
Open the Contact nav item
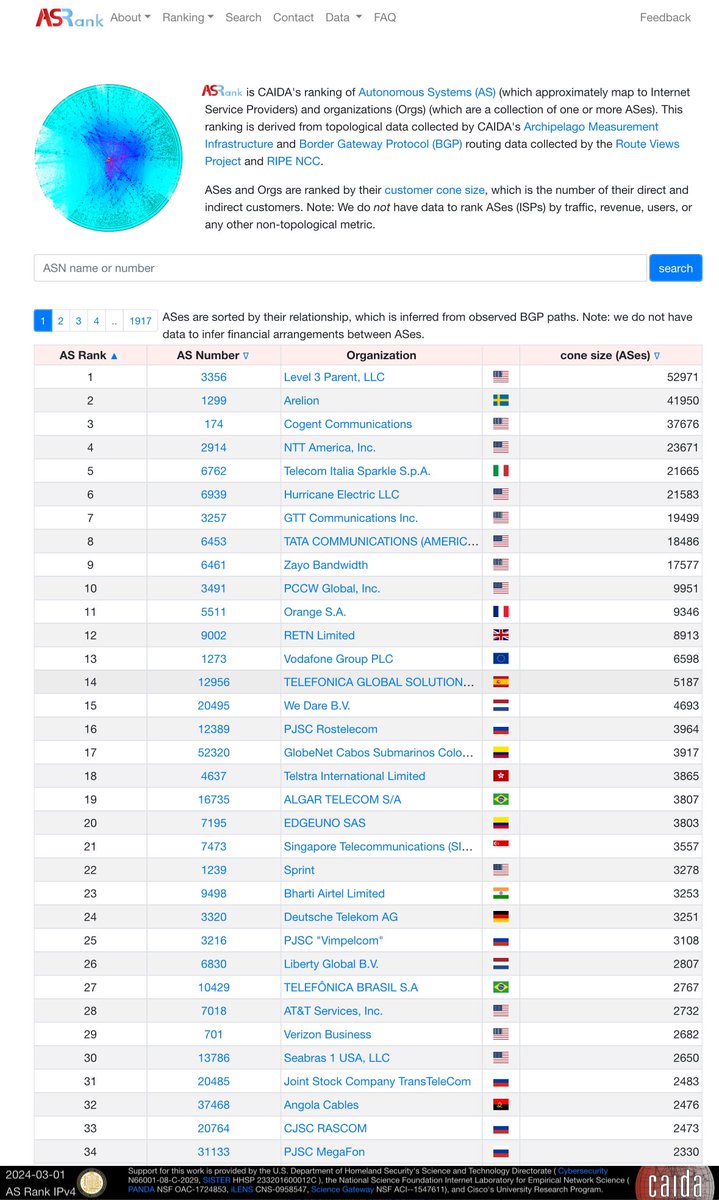tap(293, 17)
